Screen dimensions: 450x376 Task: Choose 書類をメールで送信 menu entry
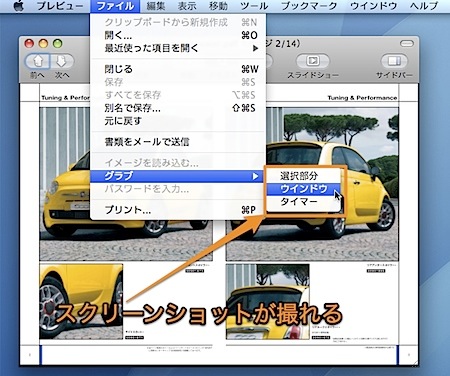(x=178, y=142)
